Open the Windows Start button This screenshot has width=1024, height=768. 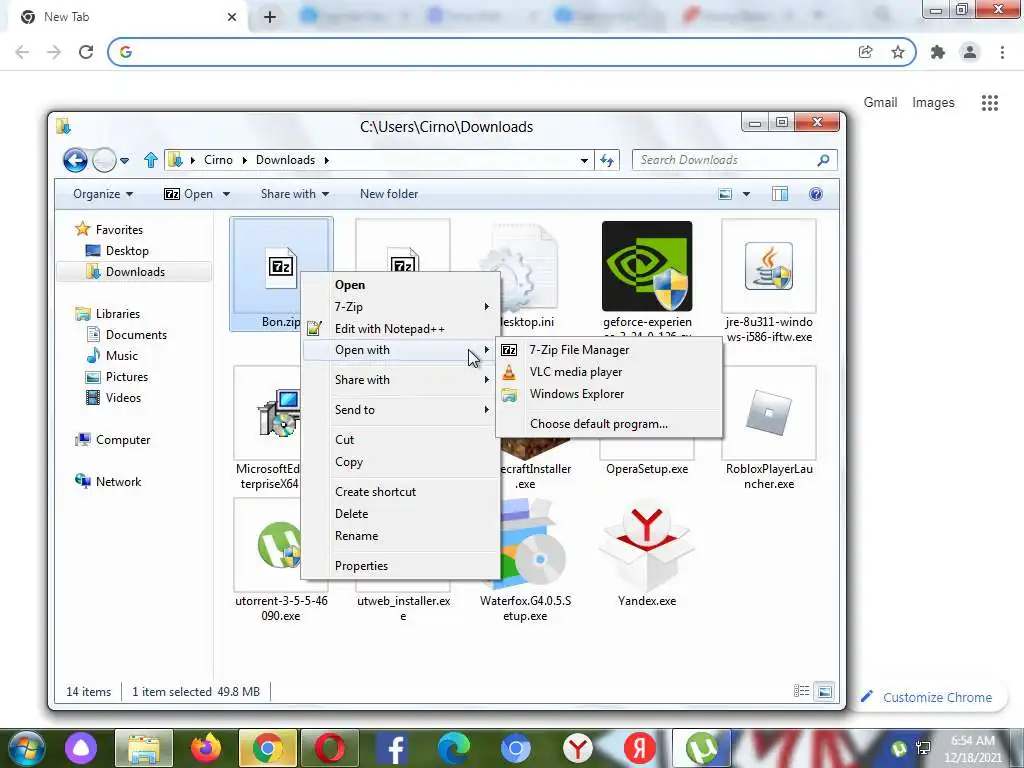(x=26, y=748)
